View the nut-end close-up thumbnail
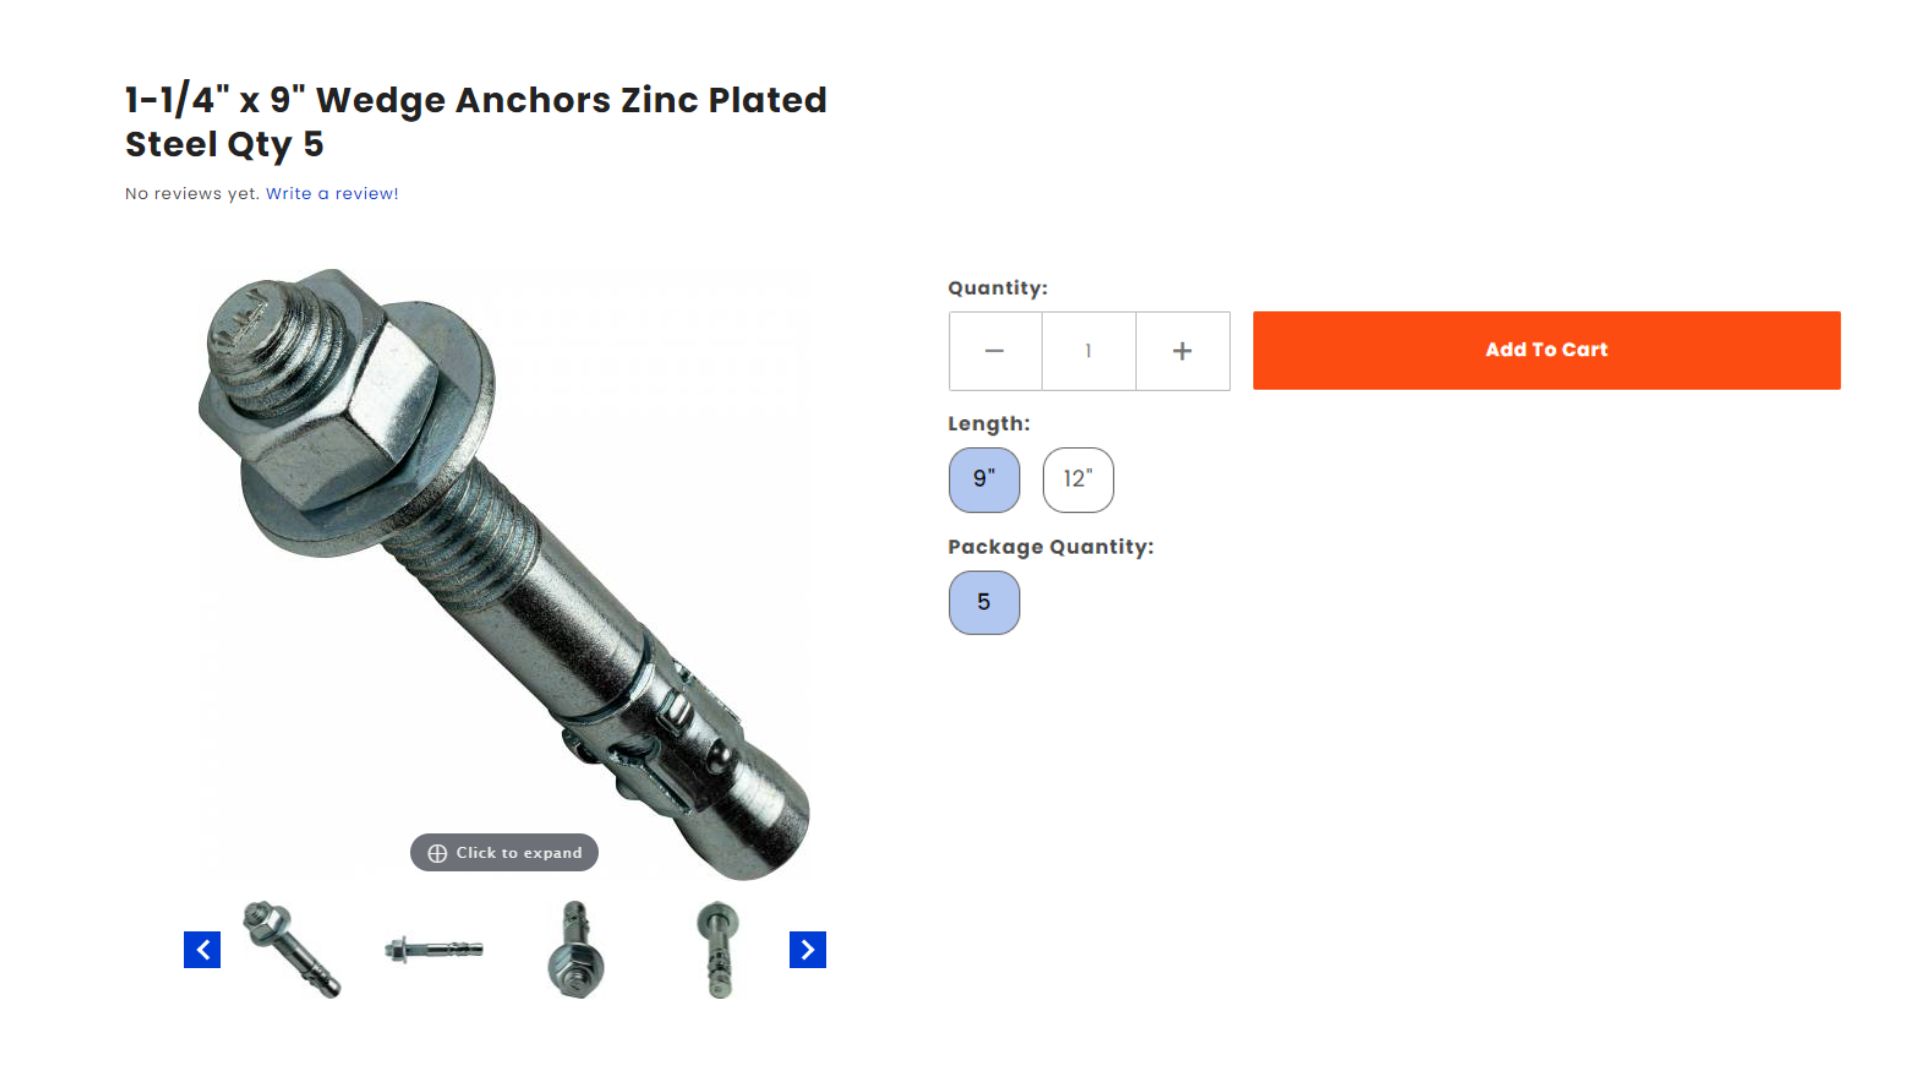The width and height of the screenshot is (1920, 1080). (575, 950)
